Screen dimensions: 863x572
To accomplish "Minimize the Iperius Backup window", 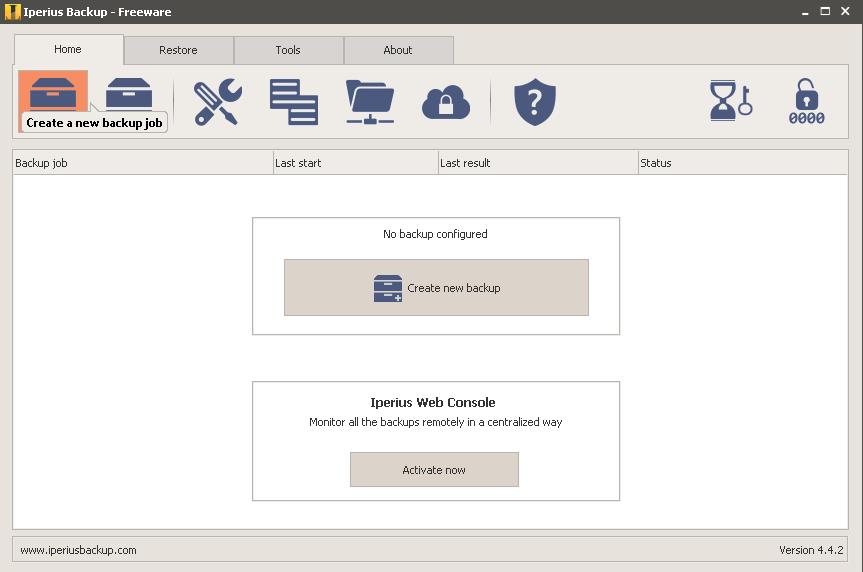I will (805, 12).
